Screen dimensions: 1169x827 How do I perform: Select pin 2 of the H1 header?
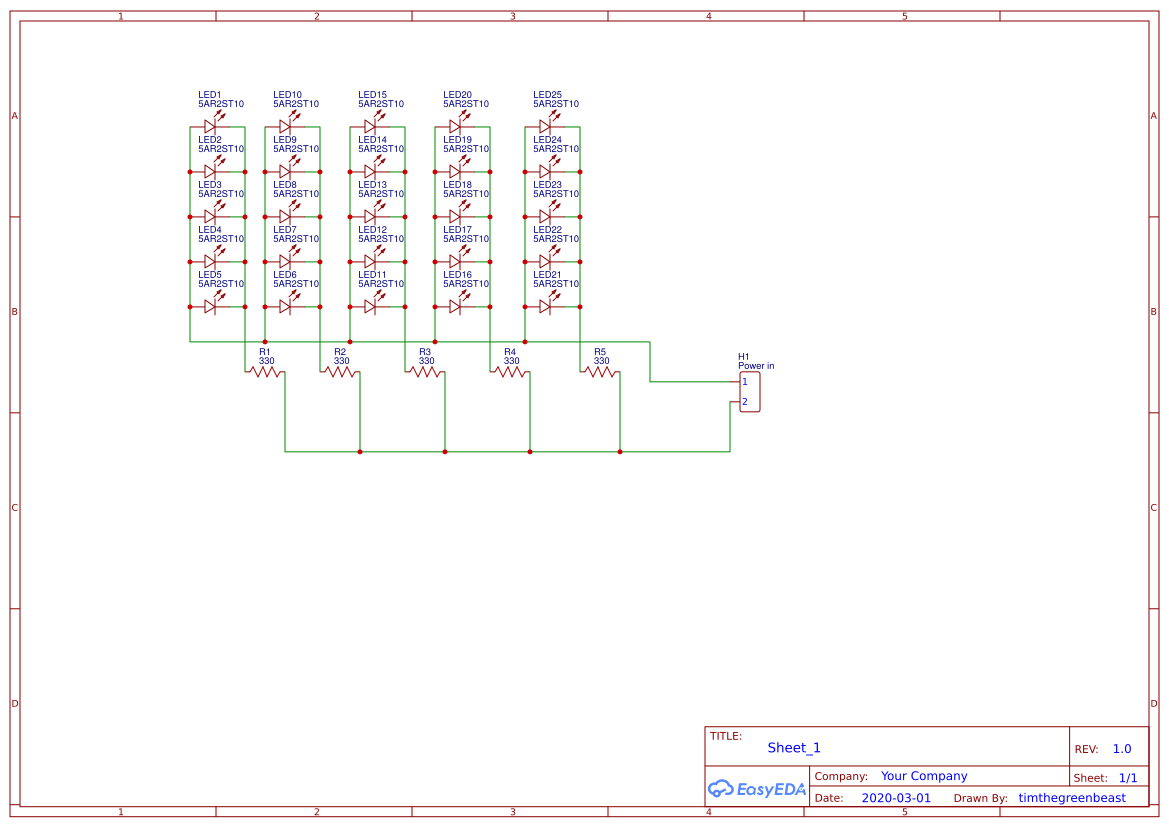click(744, 402)
